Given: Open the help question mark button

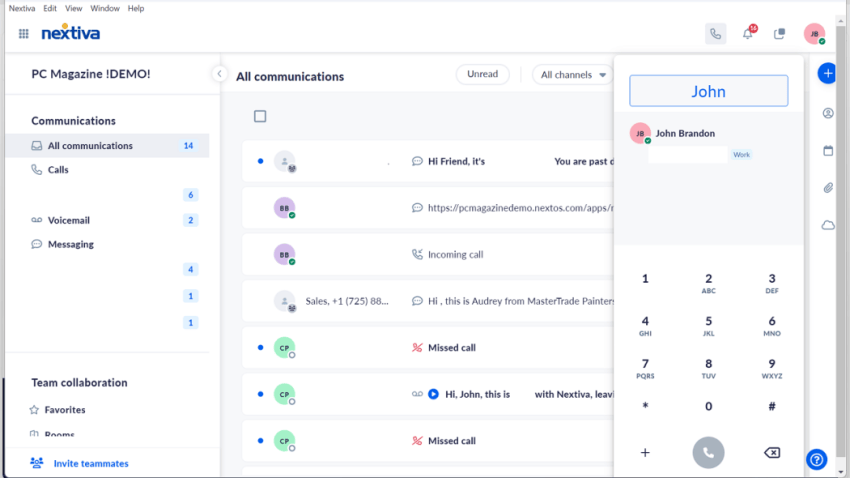Looking at the screenshot, I should [x=816, y=460].
